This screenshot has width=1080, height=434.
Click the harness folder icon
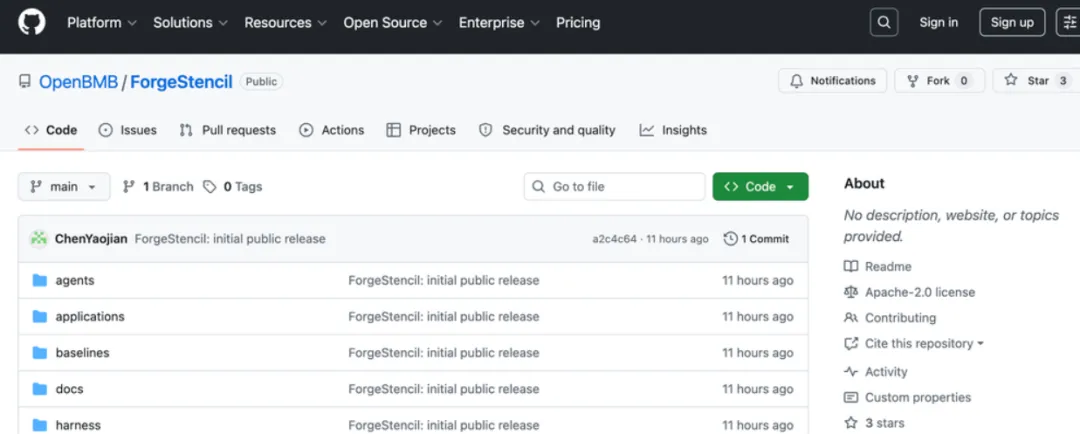pos(40,424)
